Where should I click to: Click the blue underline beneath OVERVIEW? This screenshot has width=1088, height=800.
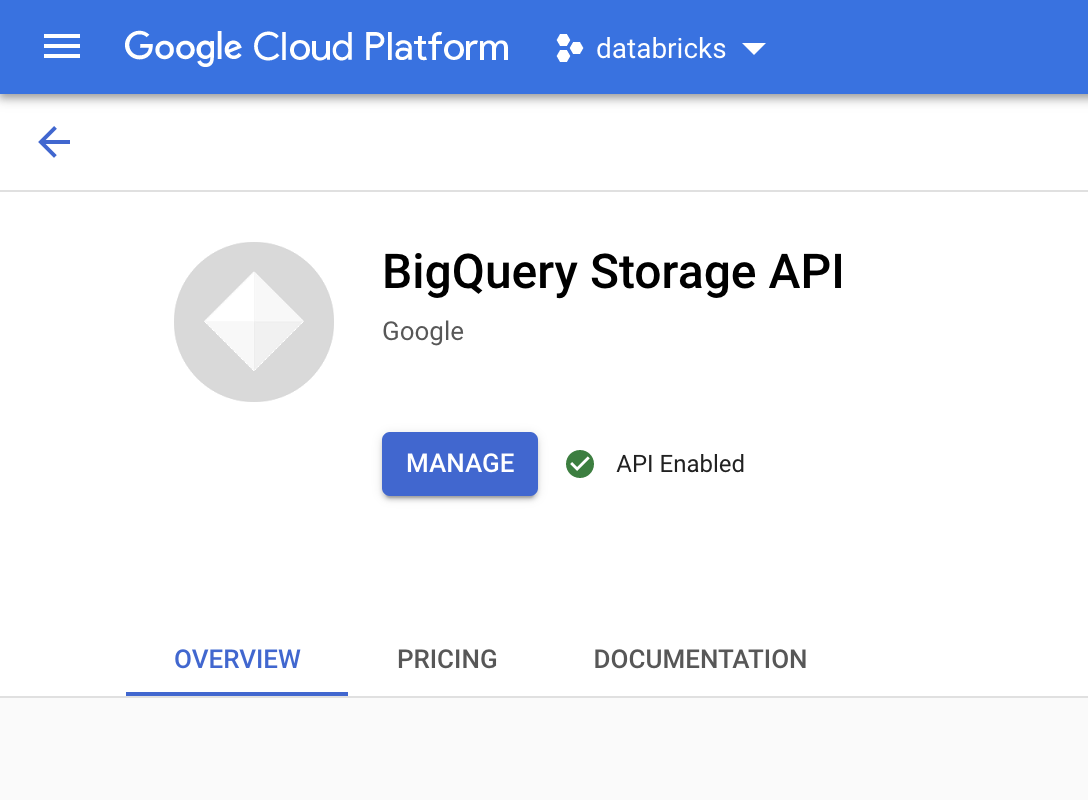[x=236, y=689]
